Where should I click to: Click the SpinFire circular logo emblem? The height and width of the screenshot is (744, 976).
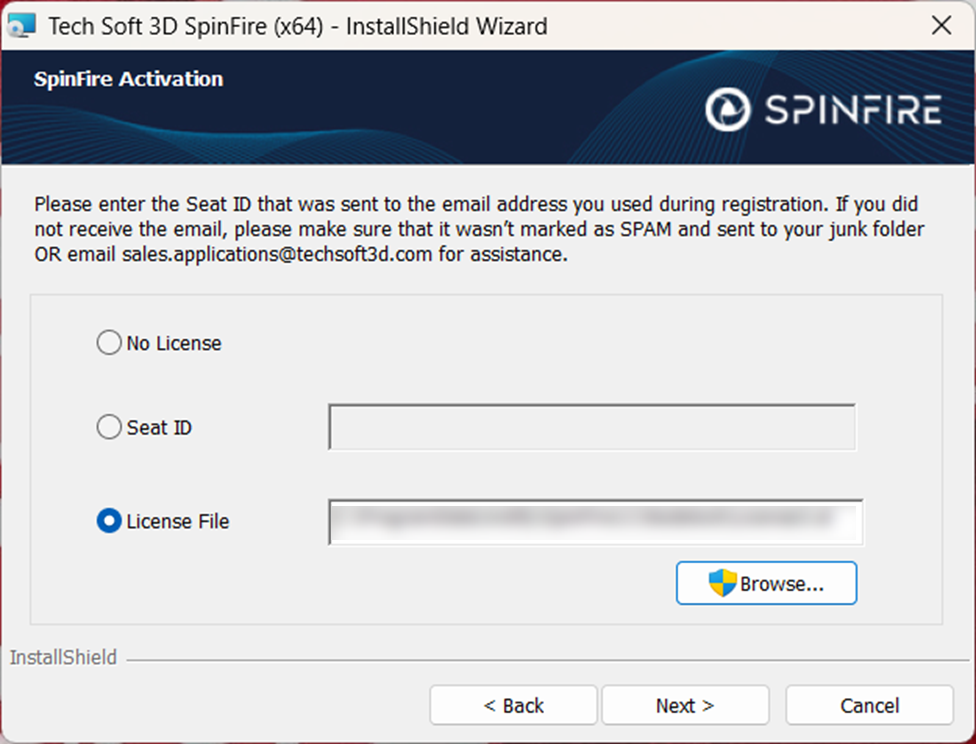coord(727,109)
